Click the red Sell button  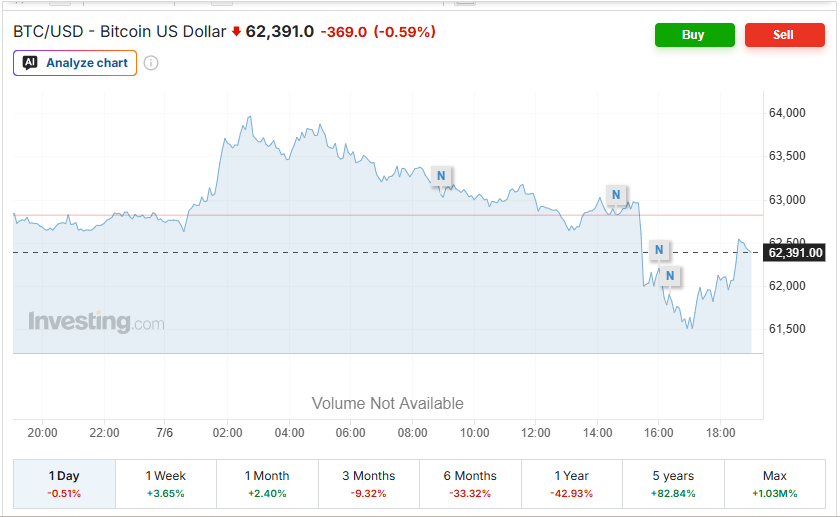pos(785,35)
